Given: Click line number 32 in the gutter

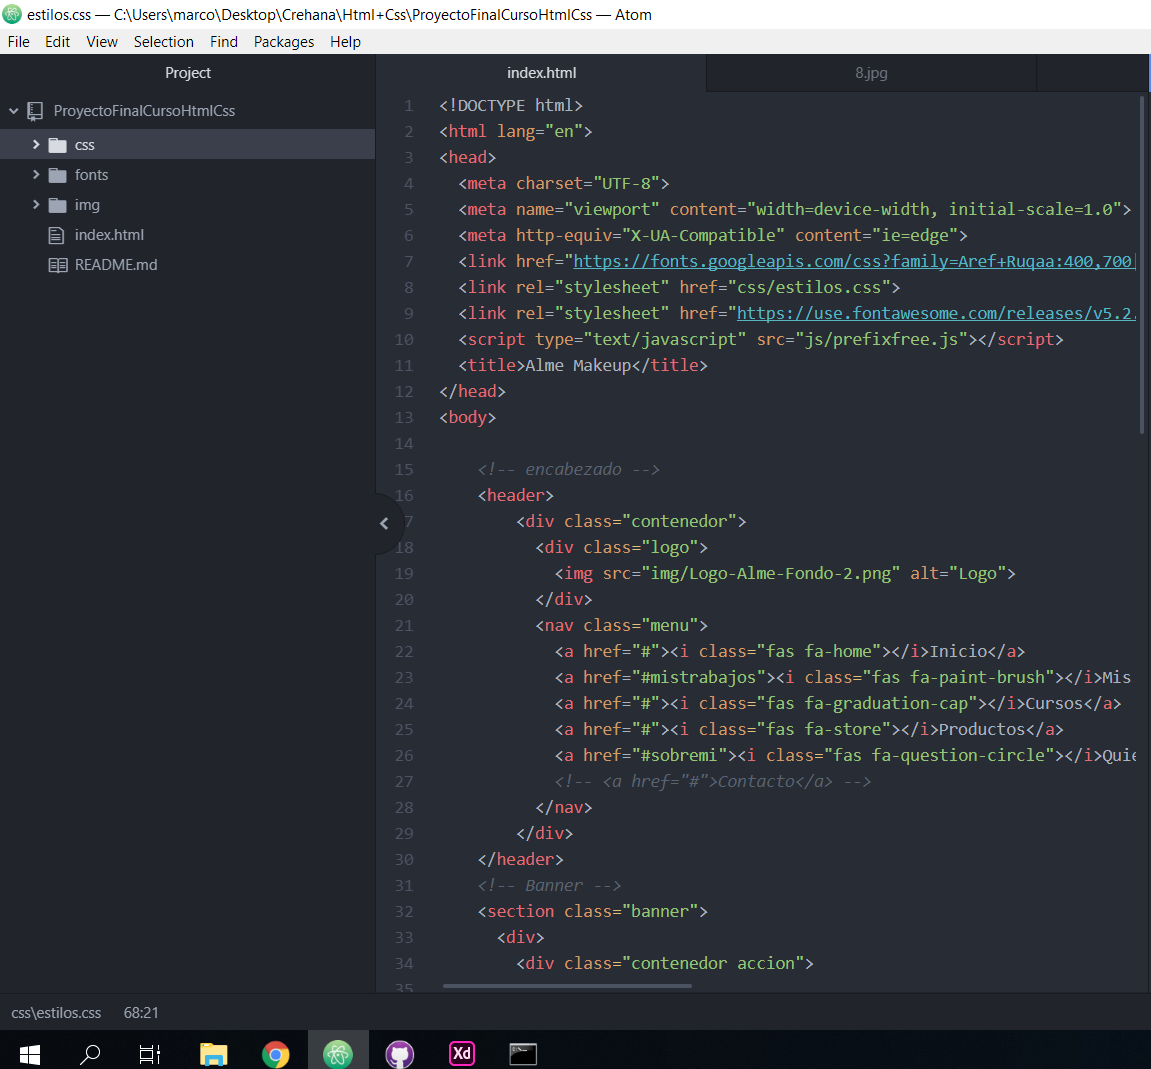Looking at the screenshot, I should (404, 911).
